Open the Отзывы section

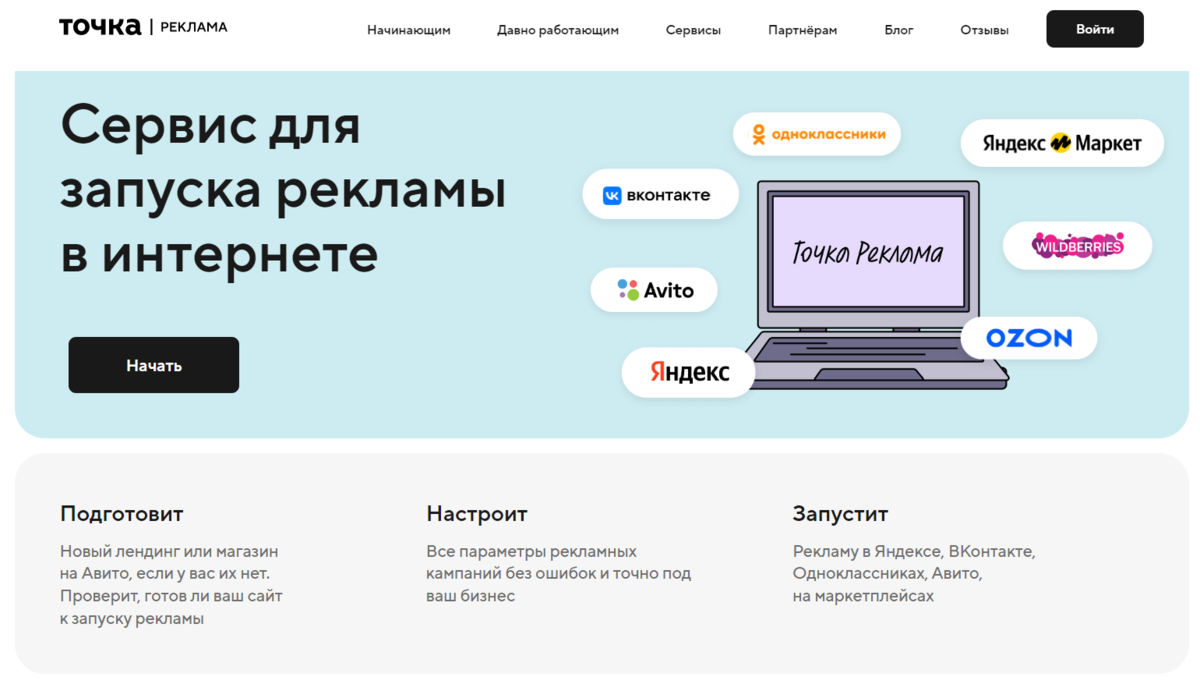click(x=984, y=30)
